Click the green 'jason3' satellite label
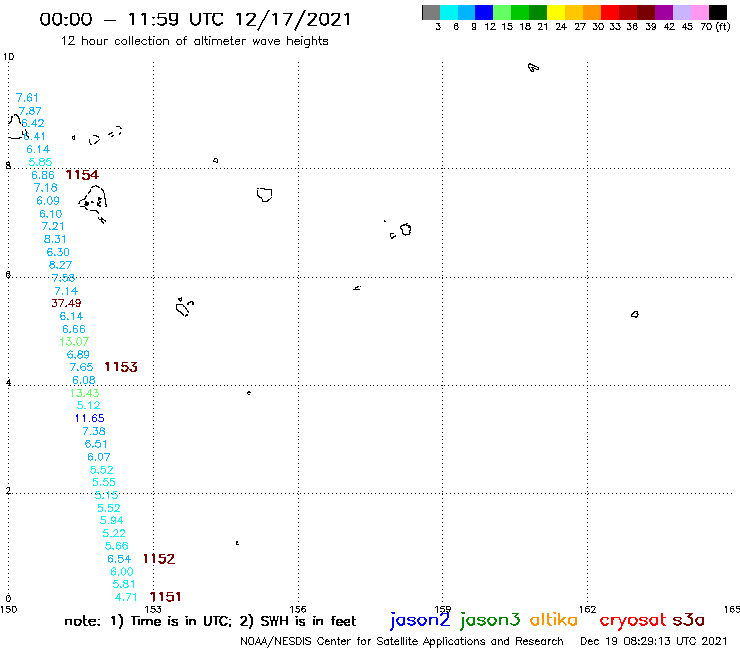This screenshot has width=740, height=650. pos(490,620)
